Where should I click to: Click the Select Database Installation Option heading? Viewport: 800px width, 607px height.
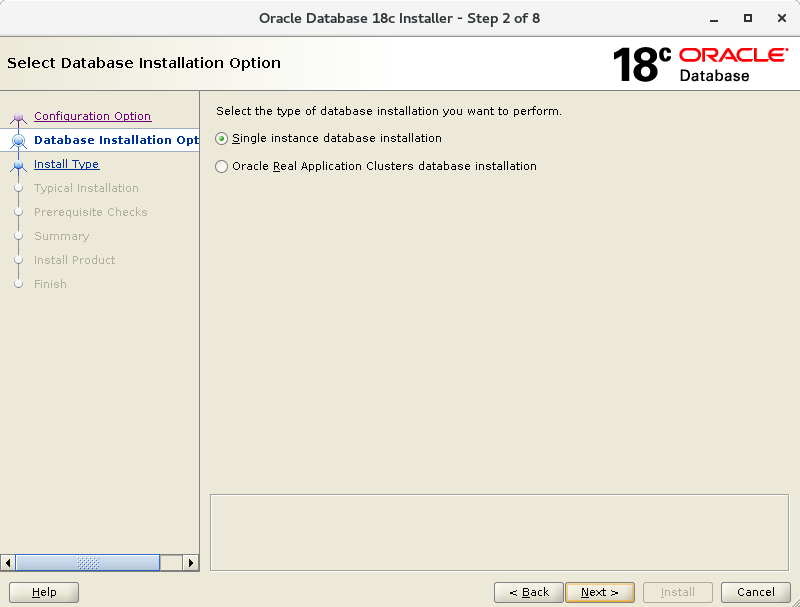tap(144, 63)
